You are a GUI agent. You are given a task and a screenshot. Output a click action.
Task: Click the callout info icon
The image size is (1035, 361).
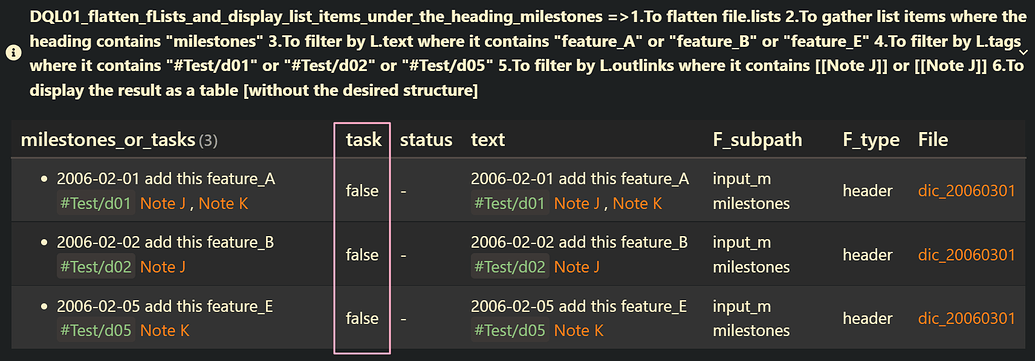[12, 53]
